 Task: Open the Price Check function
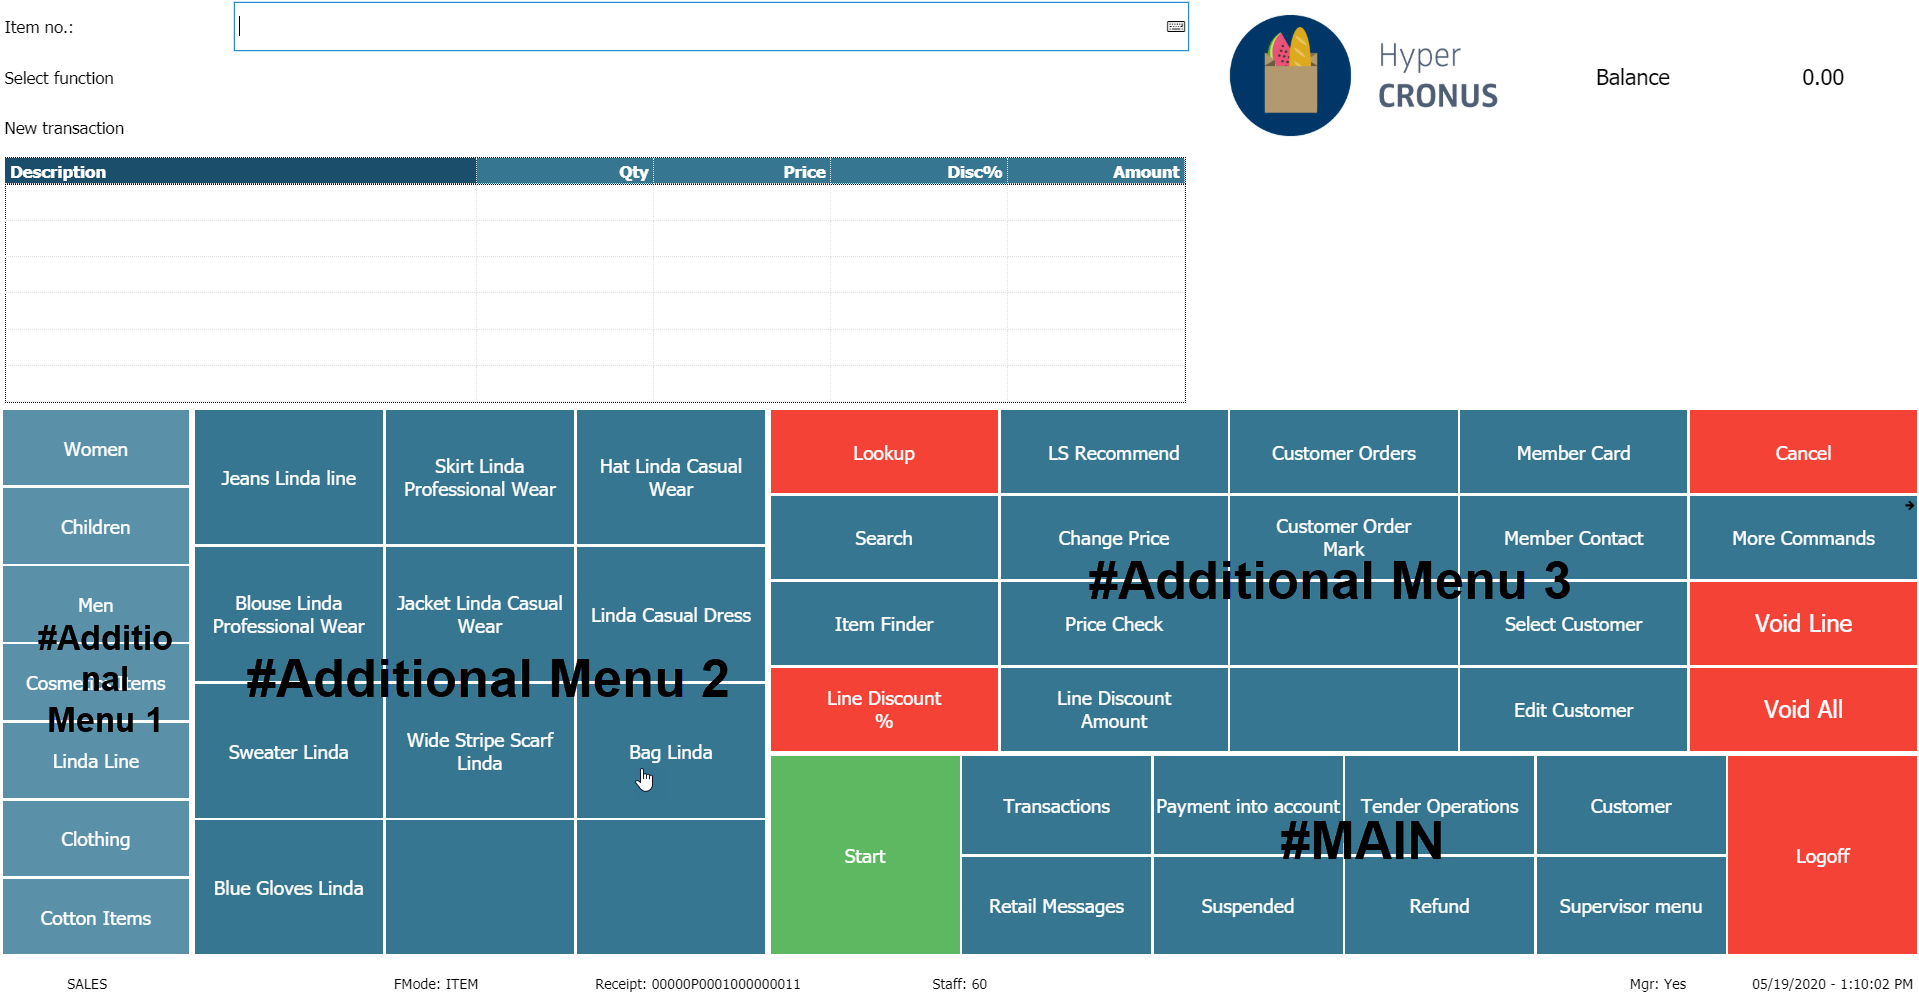(1113, 624)
